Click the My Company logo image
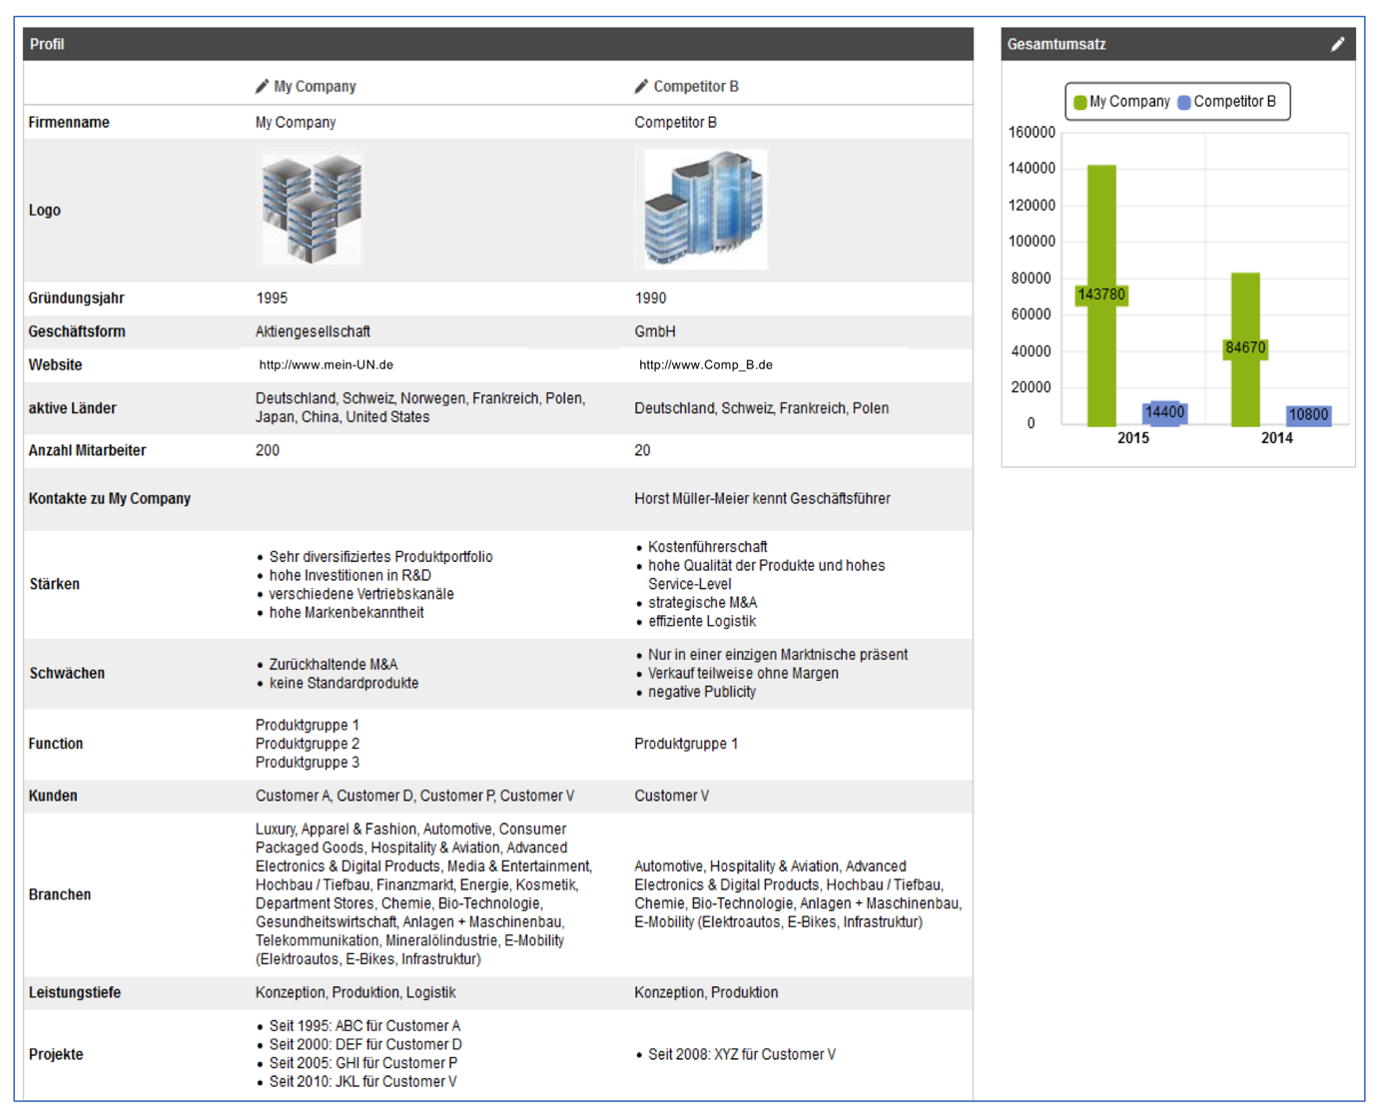Screen dimensions: 1384x1118 tap(311, 208)
